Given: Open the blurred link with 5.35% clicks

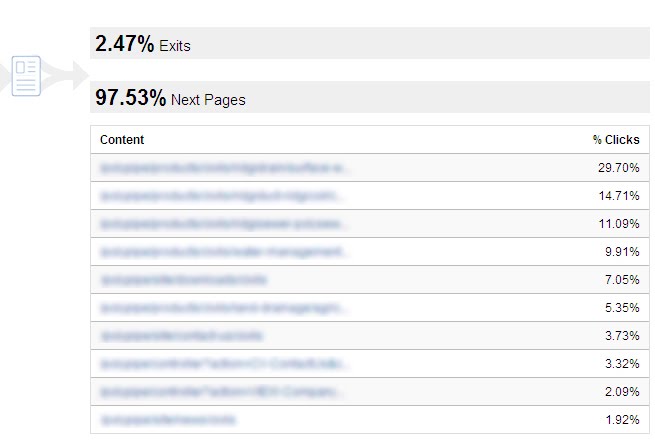Looking at the screenshot, I should [x=224, y=308].
